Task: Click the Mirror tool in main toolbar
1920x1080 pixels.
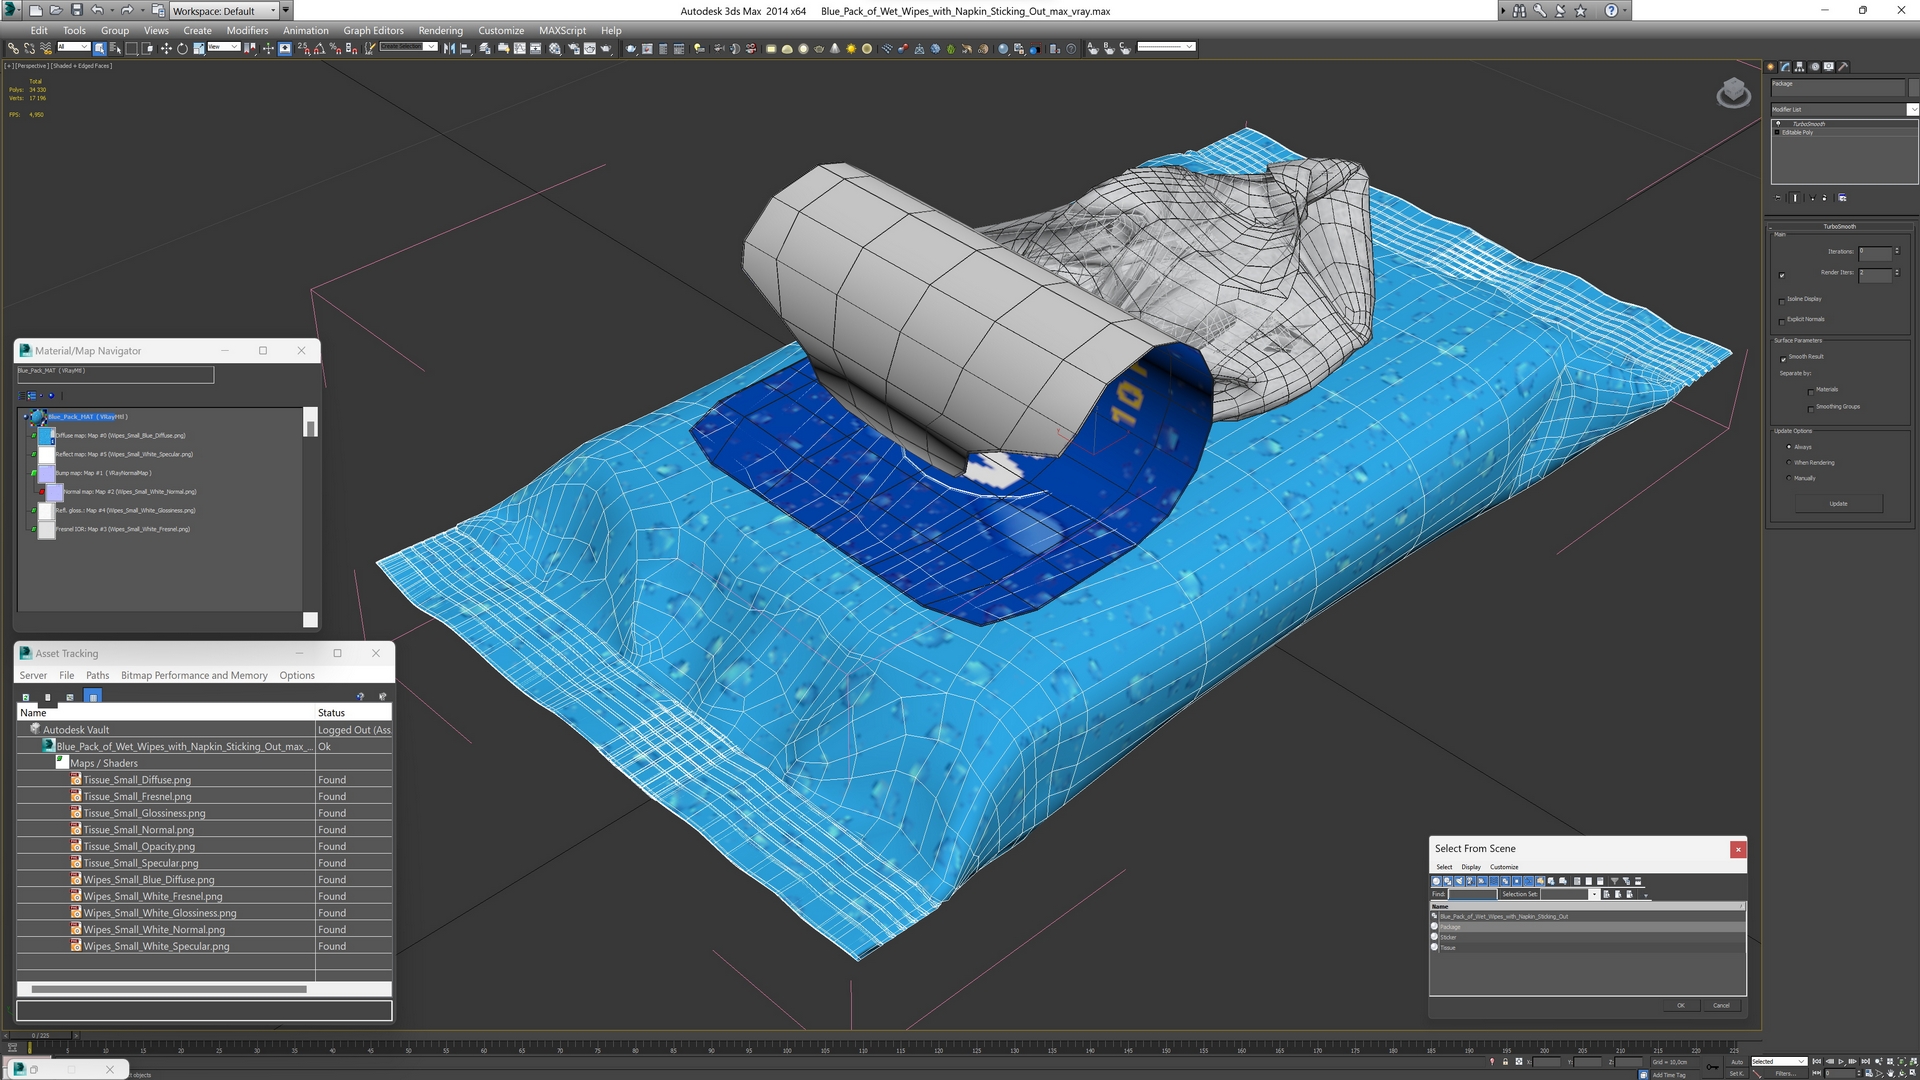Action: pos(449,48)
